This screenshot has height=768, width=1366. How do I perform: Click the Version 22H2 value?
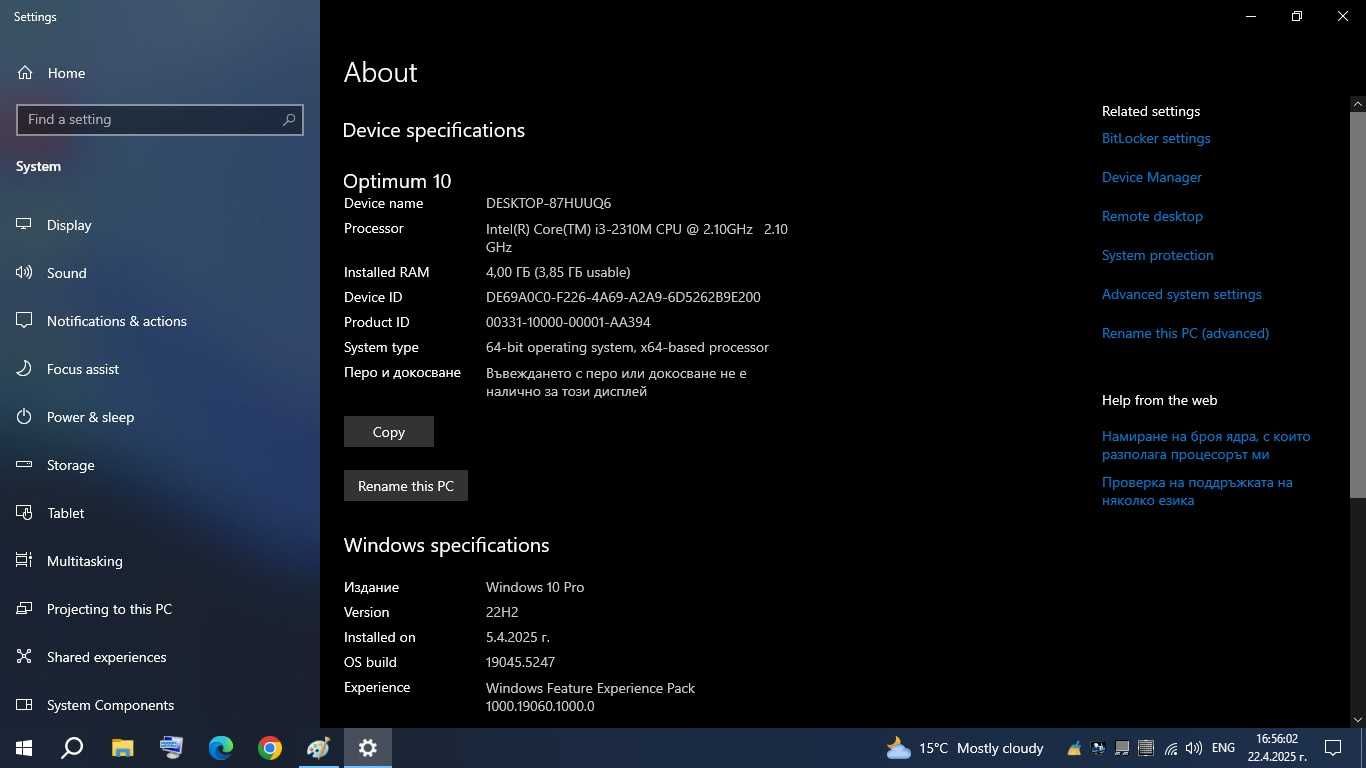pyautogui.click(x=502, y=612)
